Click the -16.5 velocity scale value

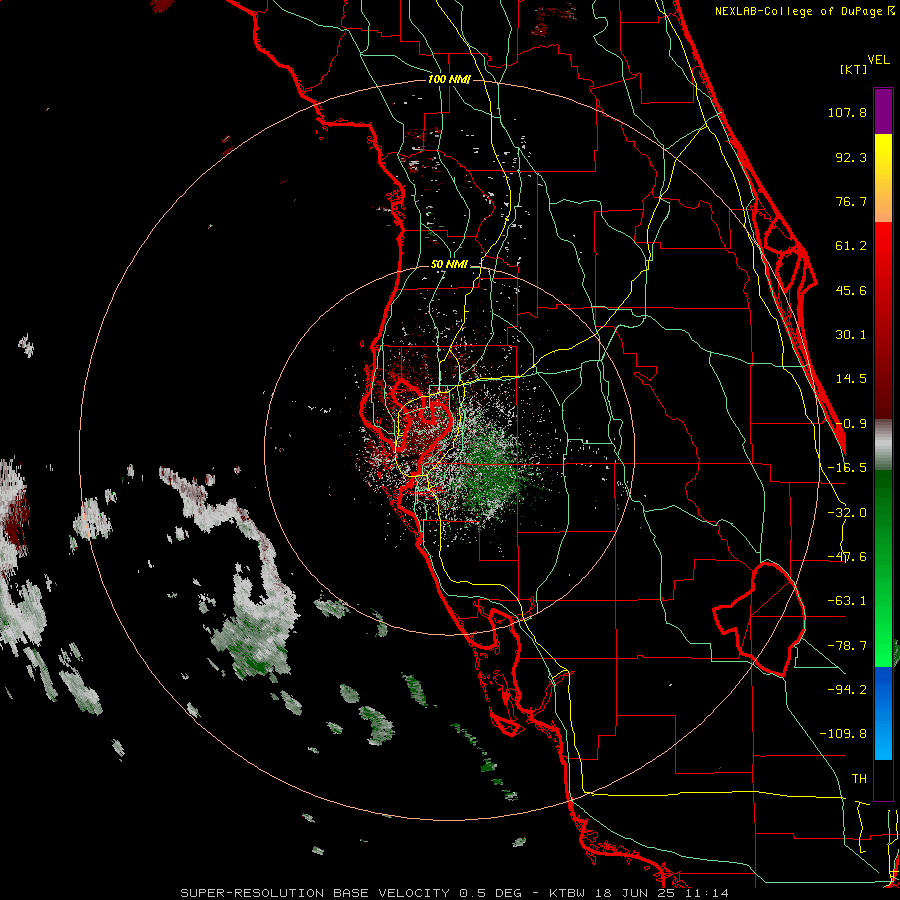point(847,468)
